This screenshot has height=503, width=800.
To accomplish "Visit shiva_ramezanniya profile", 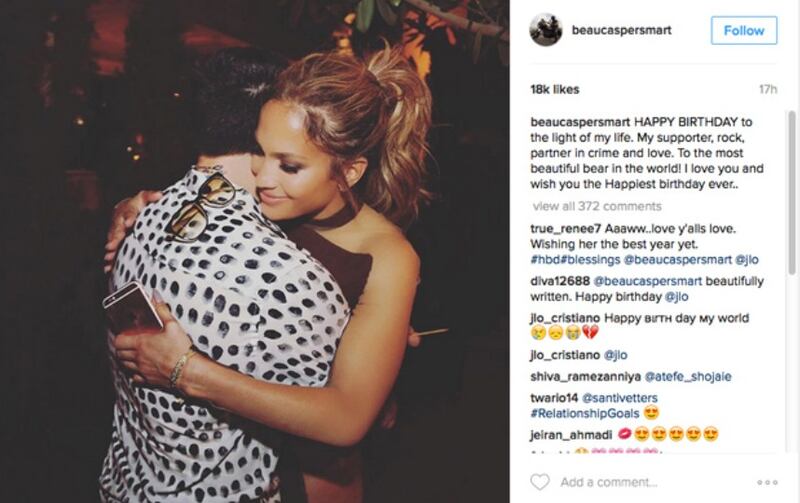I will point(585,376).
